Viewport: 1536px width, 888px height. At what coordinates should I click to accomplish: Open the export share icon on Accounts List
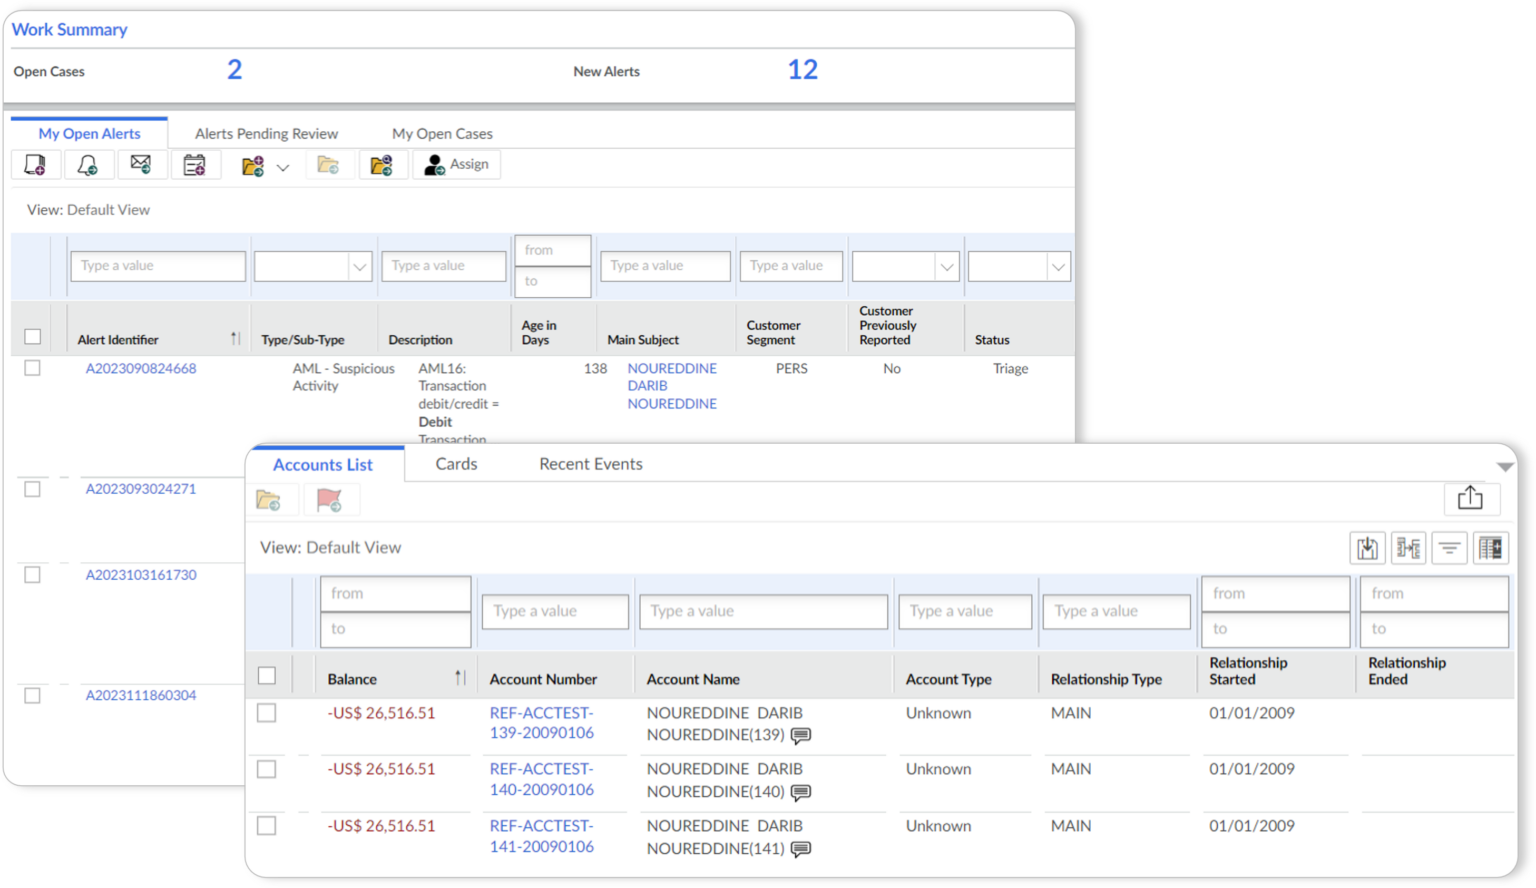(x=1470, y=499)
